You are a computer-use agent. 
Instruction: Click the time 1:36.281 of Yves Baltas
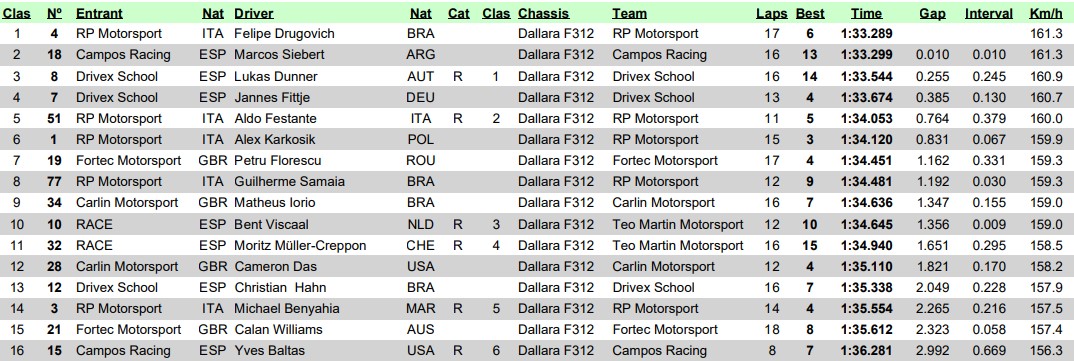point(866,351)
